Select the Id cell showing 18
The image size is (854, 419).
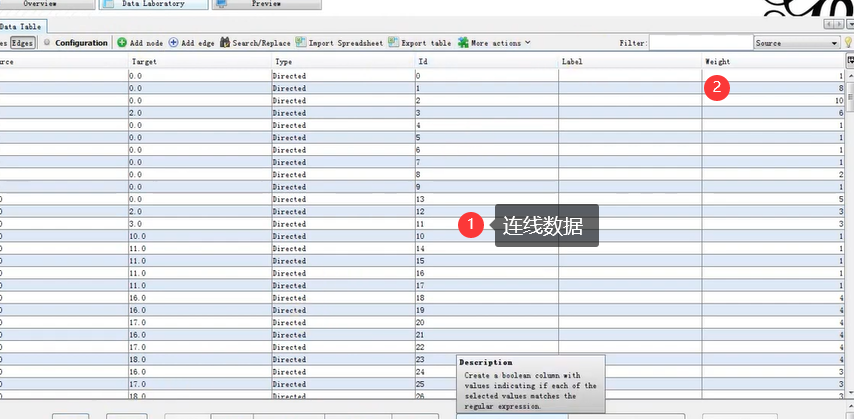click(x=486, y=298)
